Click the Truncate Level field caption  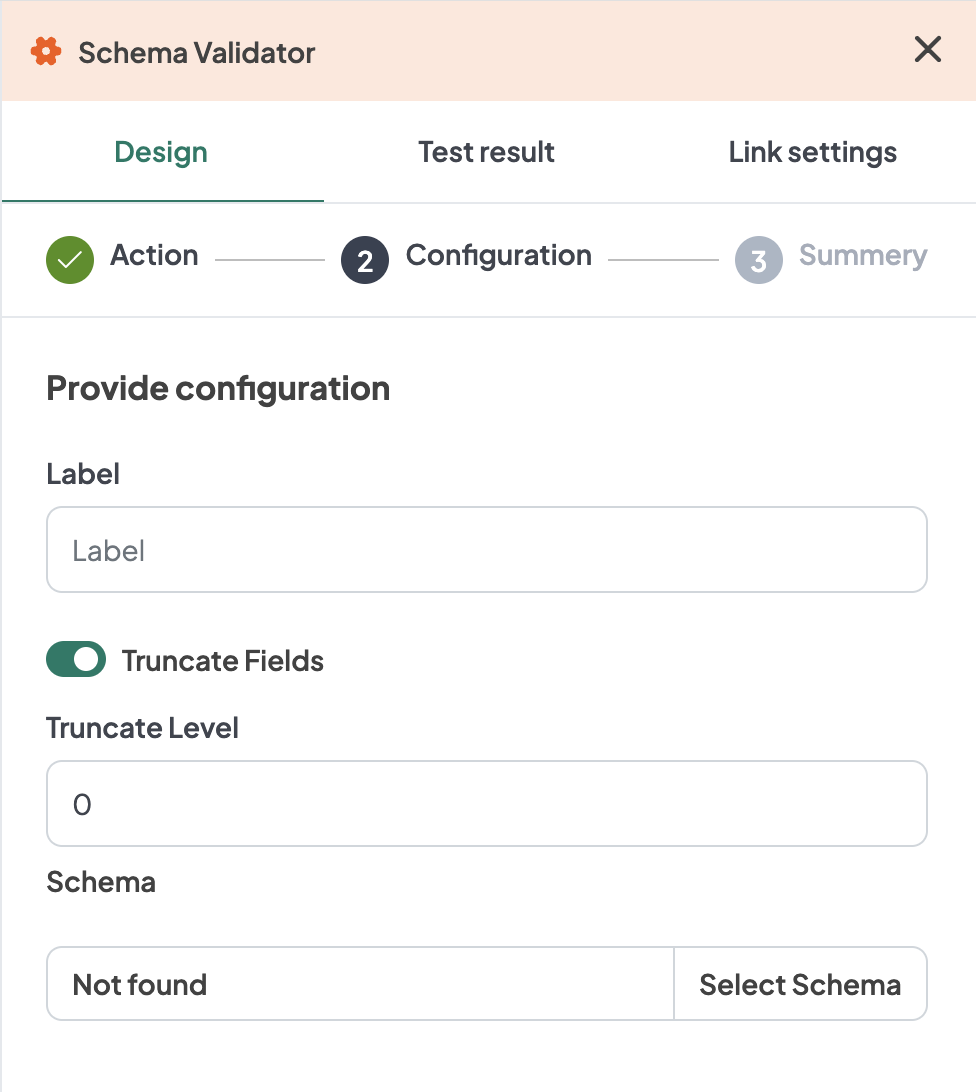[x=142, y=728]
